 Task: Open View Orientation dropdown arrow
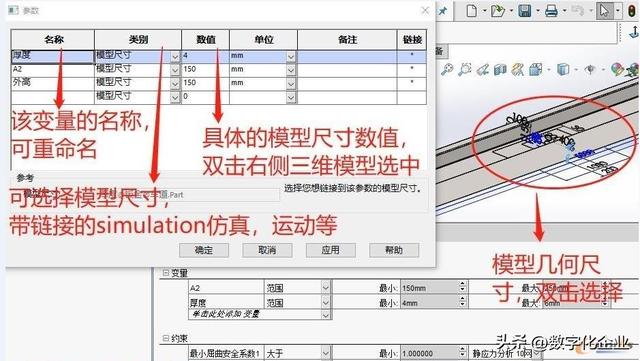548,70
